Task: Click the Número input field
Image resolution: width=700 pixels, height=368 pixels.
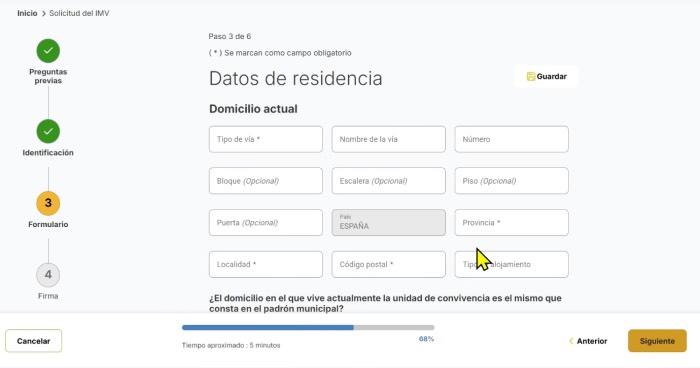Action: click(512, 139)
